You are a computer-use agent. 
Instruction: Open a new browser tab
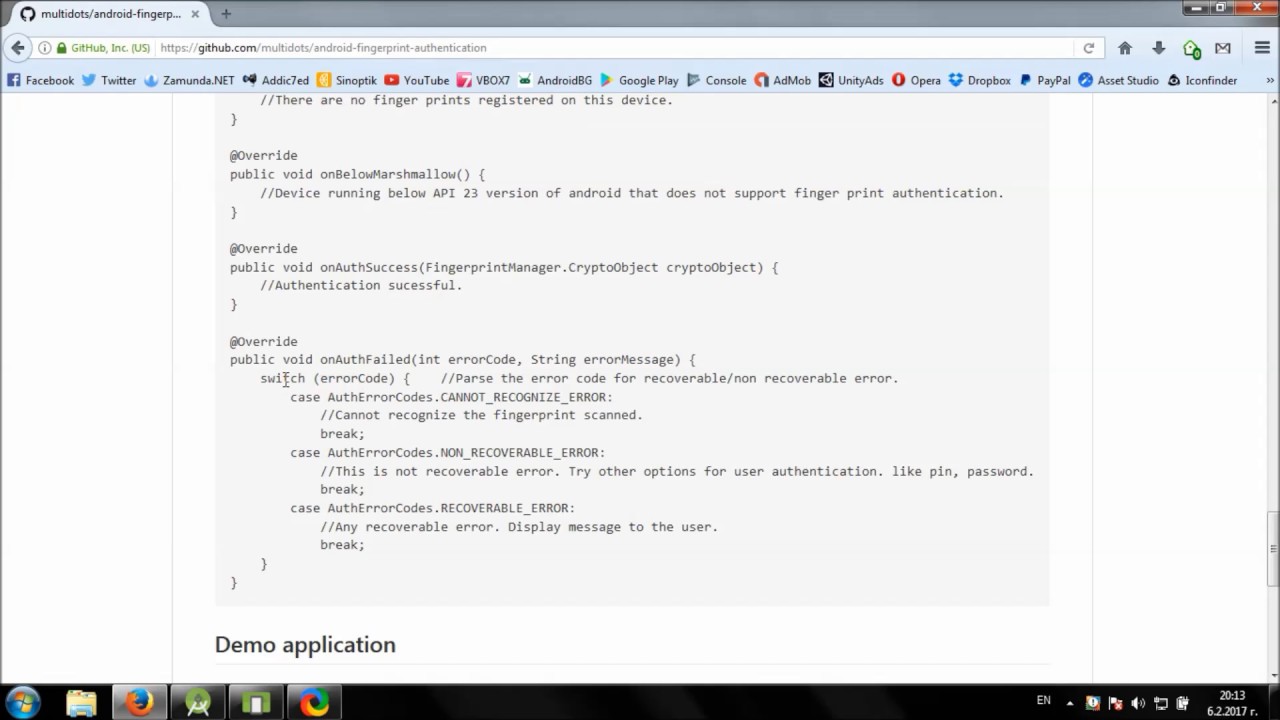[226, 14]
